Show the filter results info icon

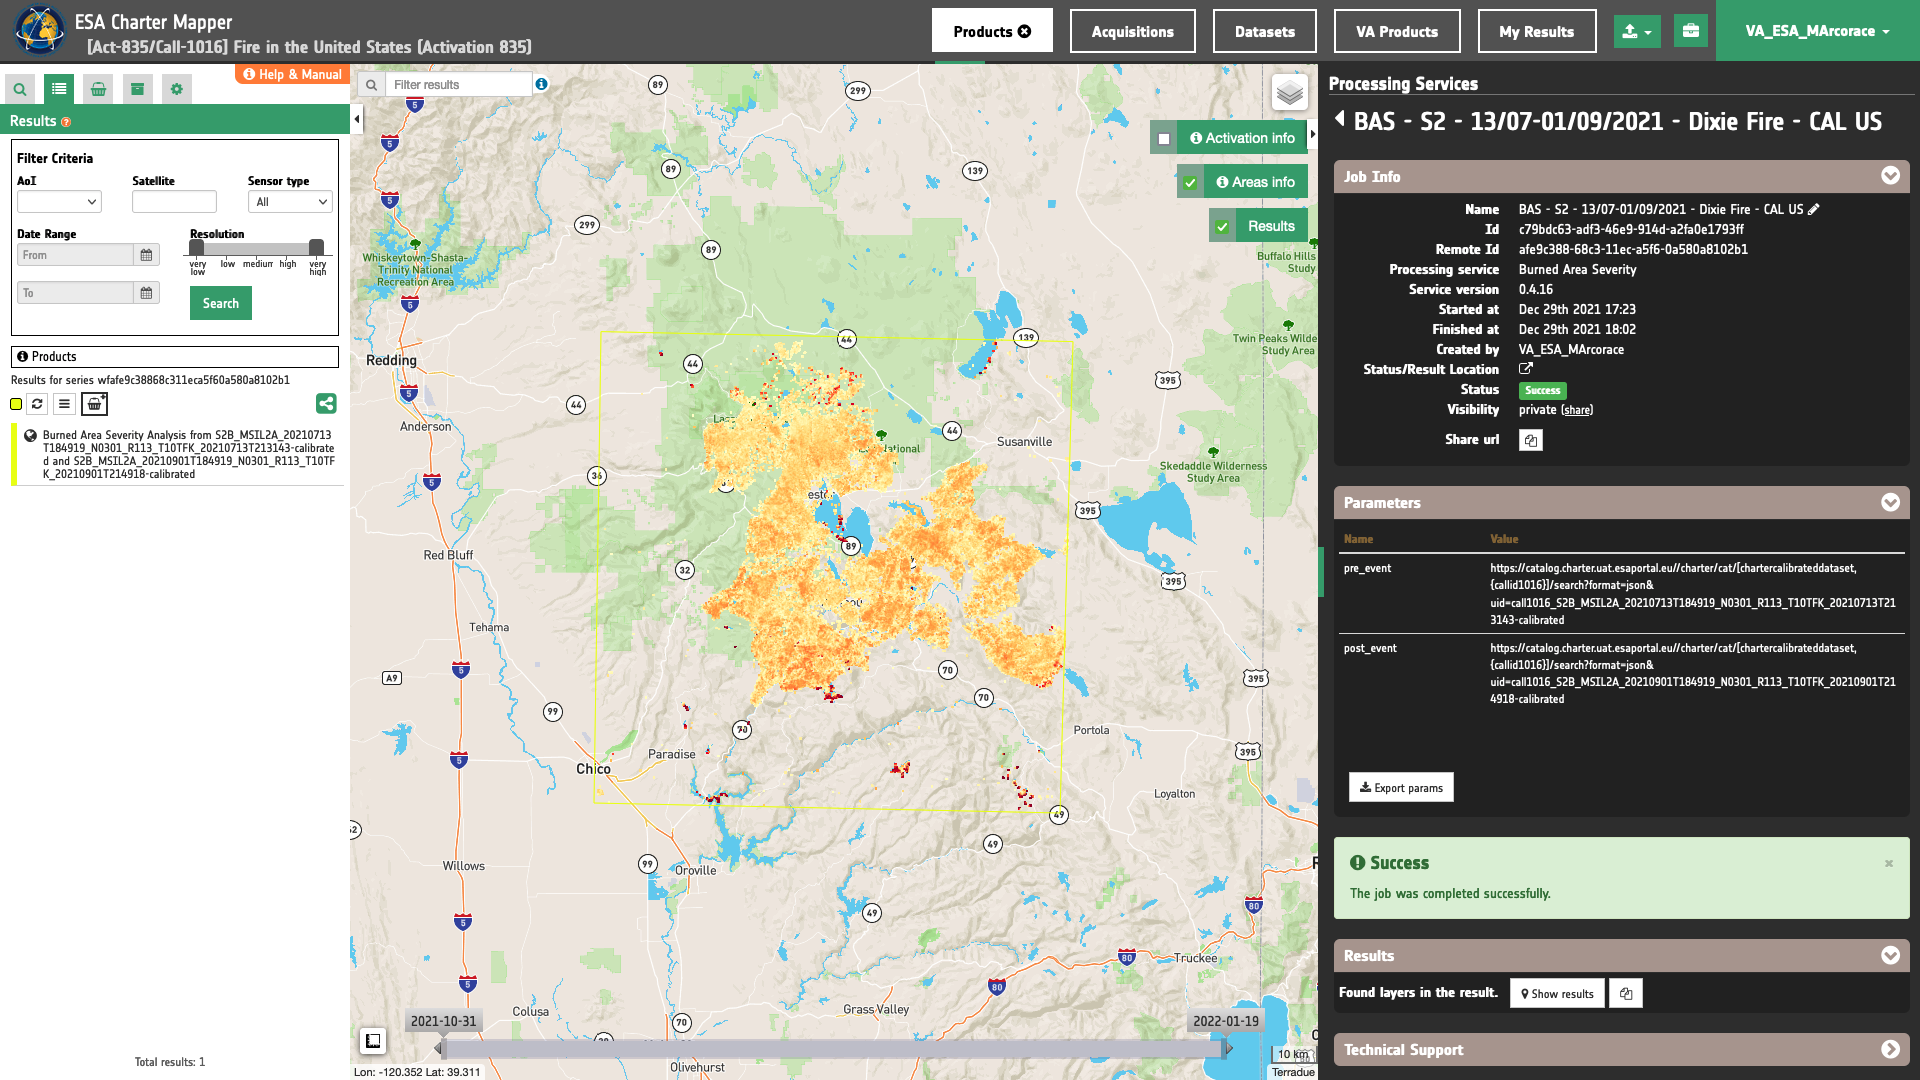click(541, 84)
